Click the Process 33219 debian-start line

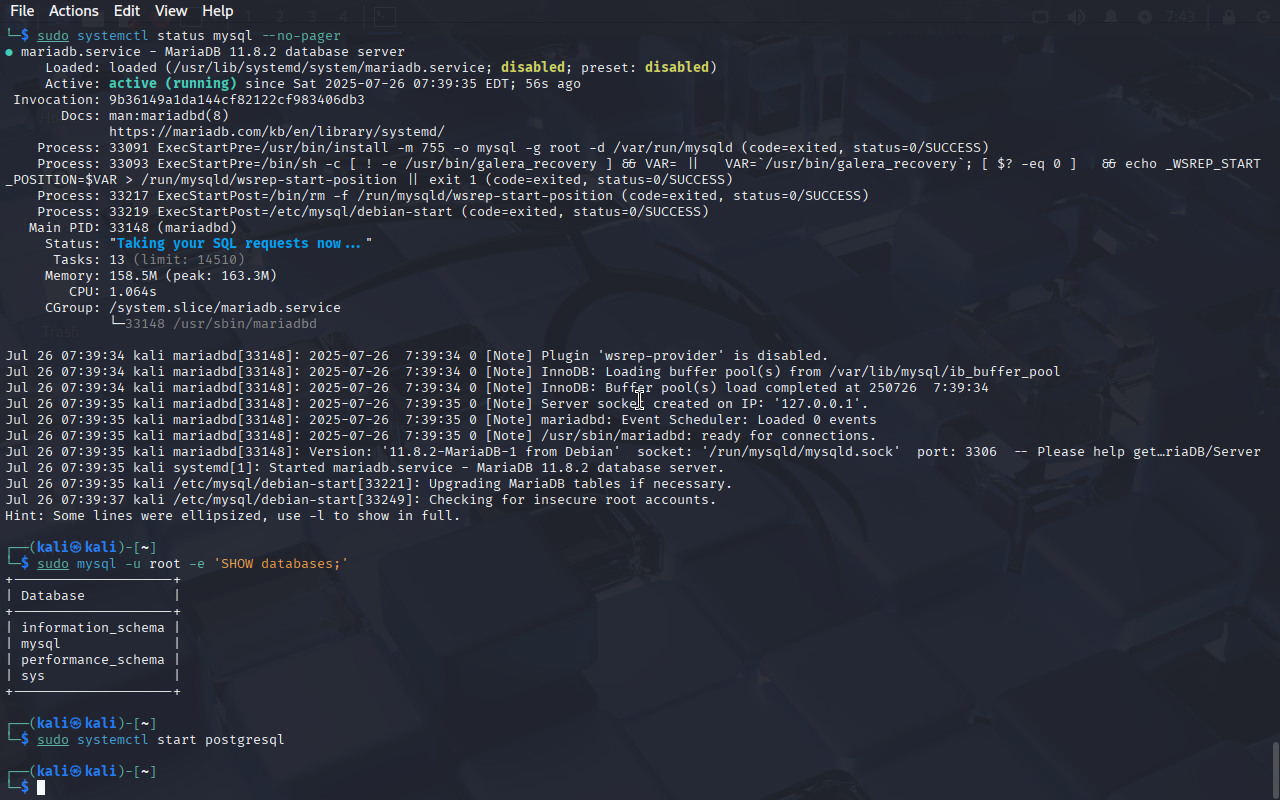pos(373,212)
